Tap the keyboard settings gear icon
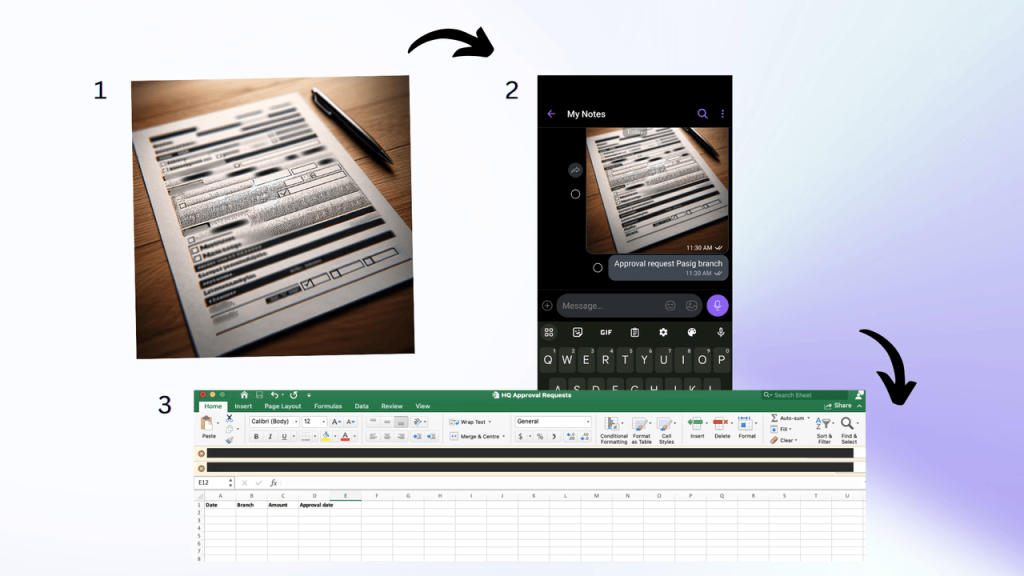 (x=663, y=332)
